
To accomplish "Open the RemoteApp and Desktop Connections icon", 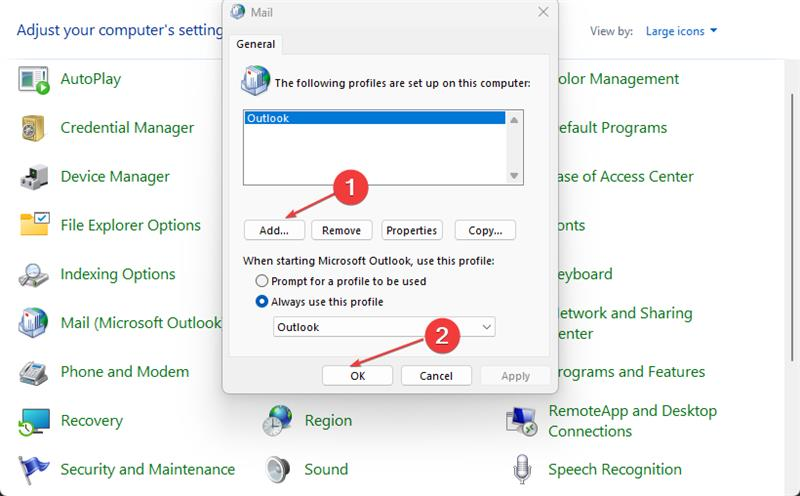I will (x=521, y=421).
